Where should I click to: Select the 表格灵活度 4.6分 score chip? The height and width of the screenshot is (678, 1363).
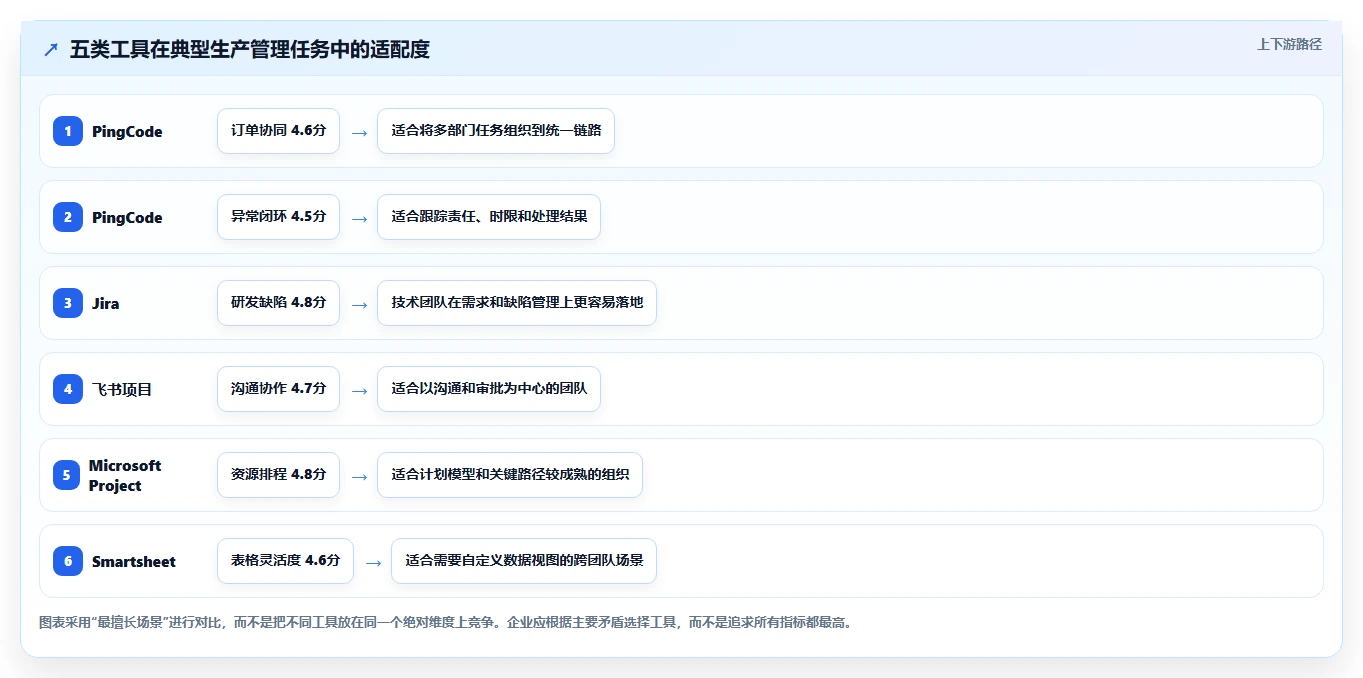(285, 561)
